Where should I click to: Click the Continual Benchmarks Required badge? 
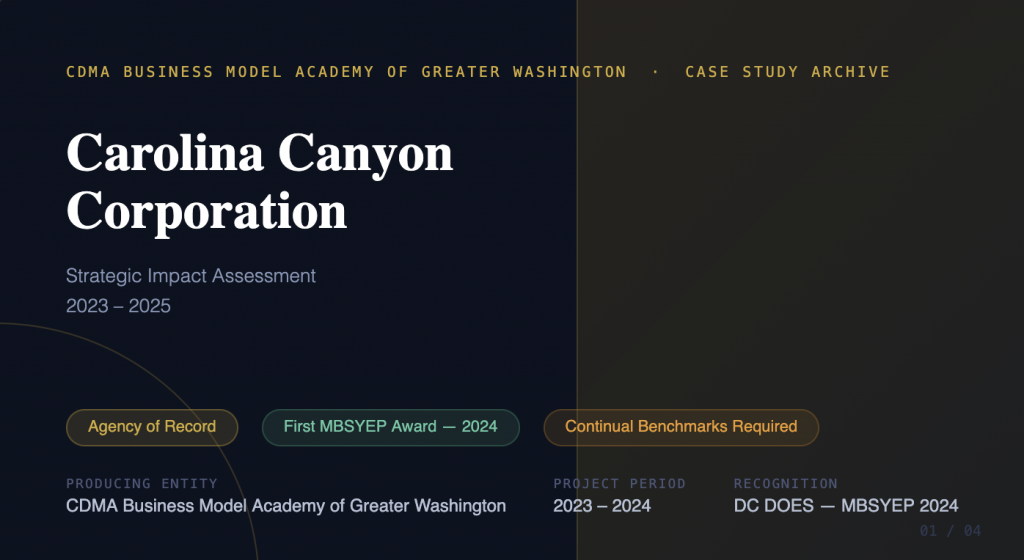[680, 427]
